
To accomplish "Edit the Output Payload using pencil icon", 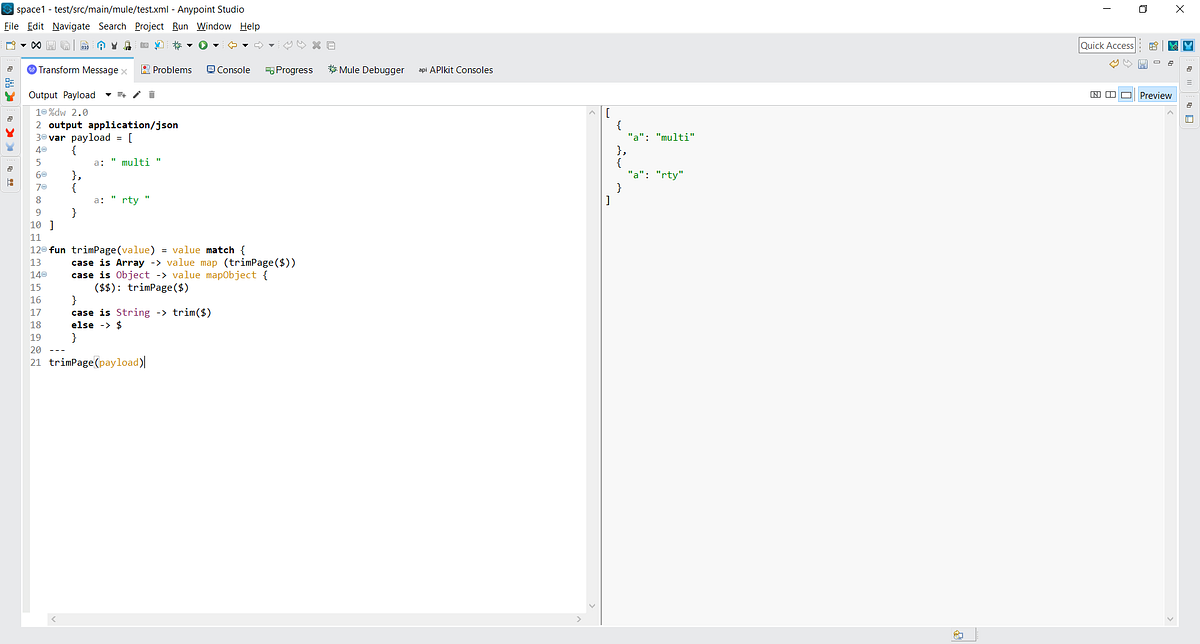I will [136, 94].
